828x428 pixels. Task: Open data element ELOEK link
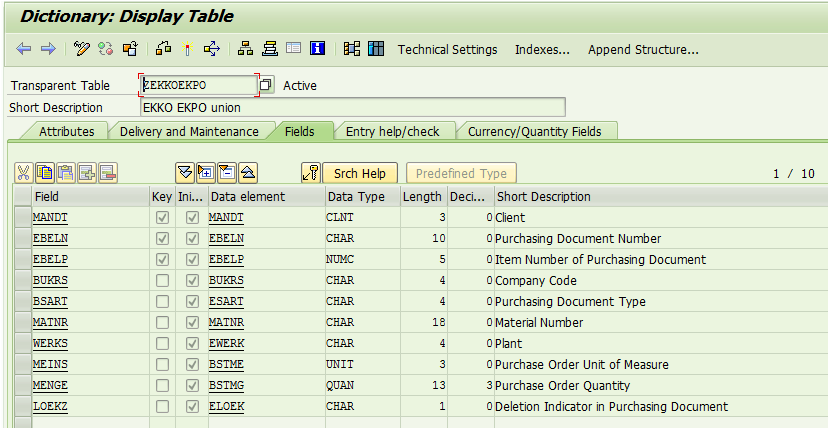[226, 406]
